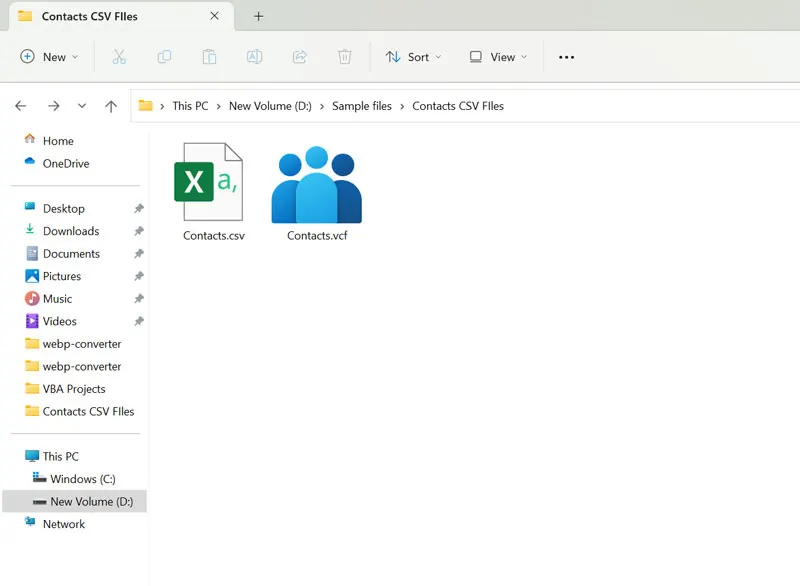Click the Share icon in toolbar

click(x=299, y=57)
